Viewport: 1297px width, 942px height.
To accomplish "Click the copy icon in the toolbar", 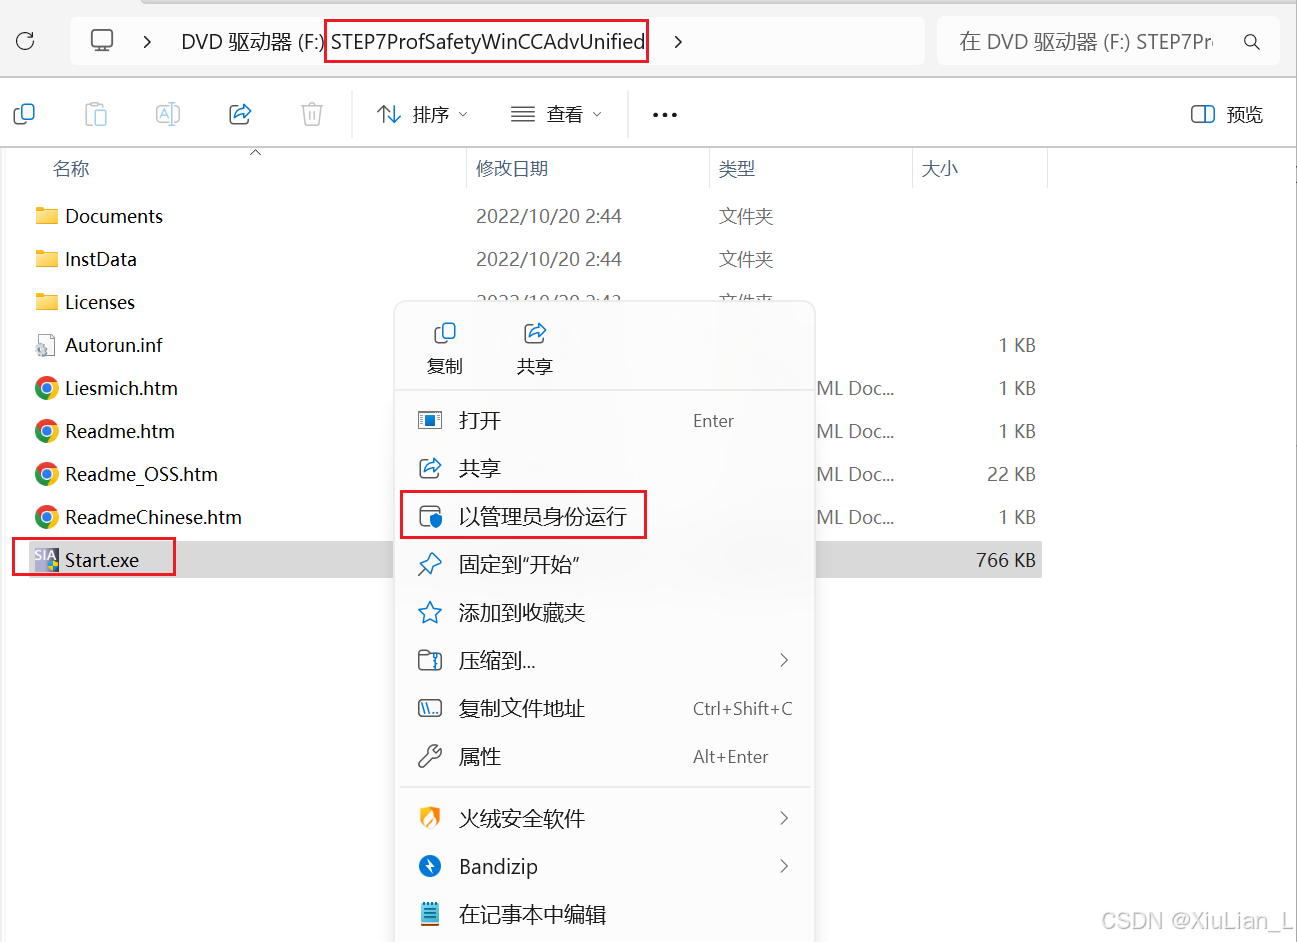I will (24, 114).
